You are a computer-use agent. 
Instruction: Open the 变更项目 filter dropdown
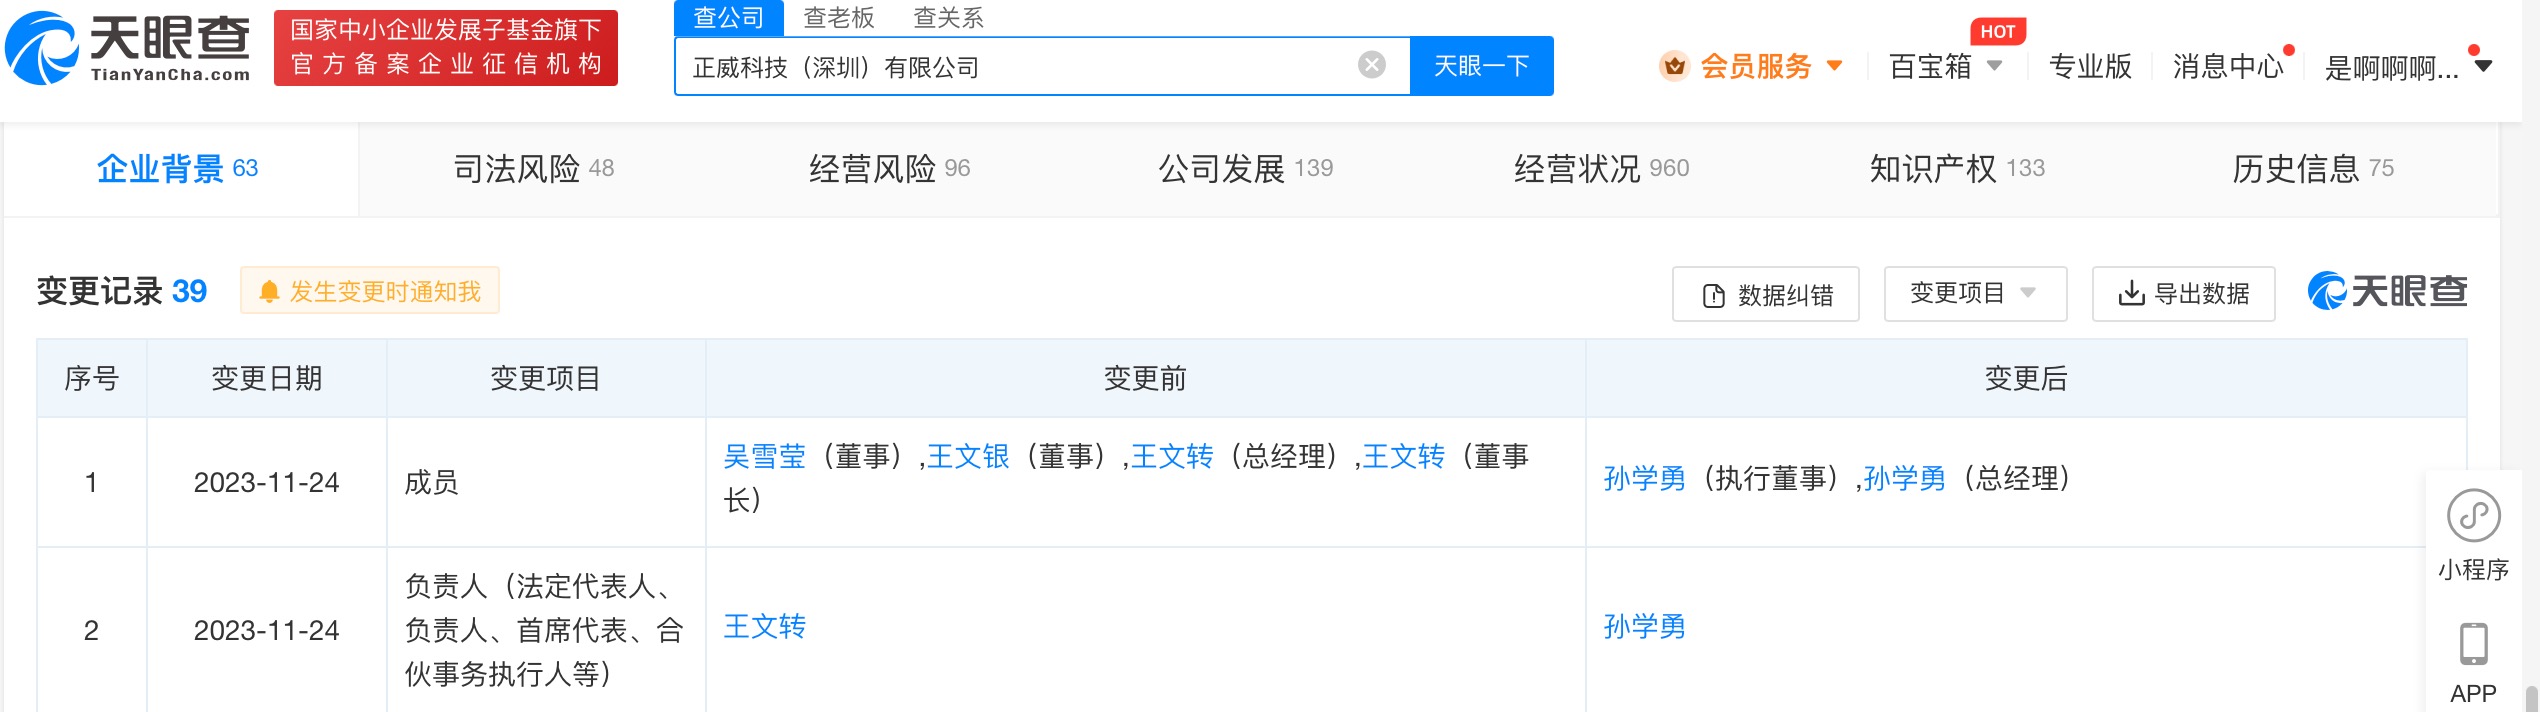pyautogui.click(x=1975, y=293)
